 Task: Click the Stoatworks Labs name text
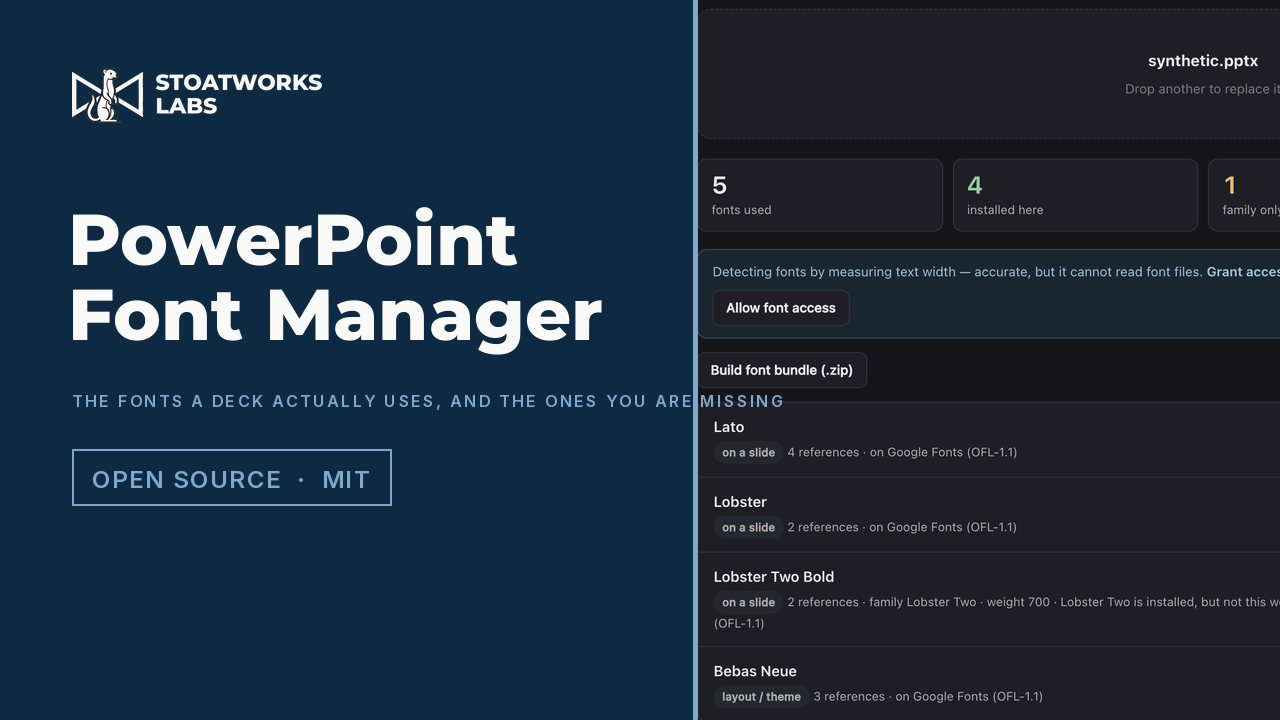coord(238,94)
